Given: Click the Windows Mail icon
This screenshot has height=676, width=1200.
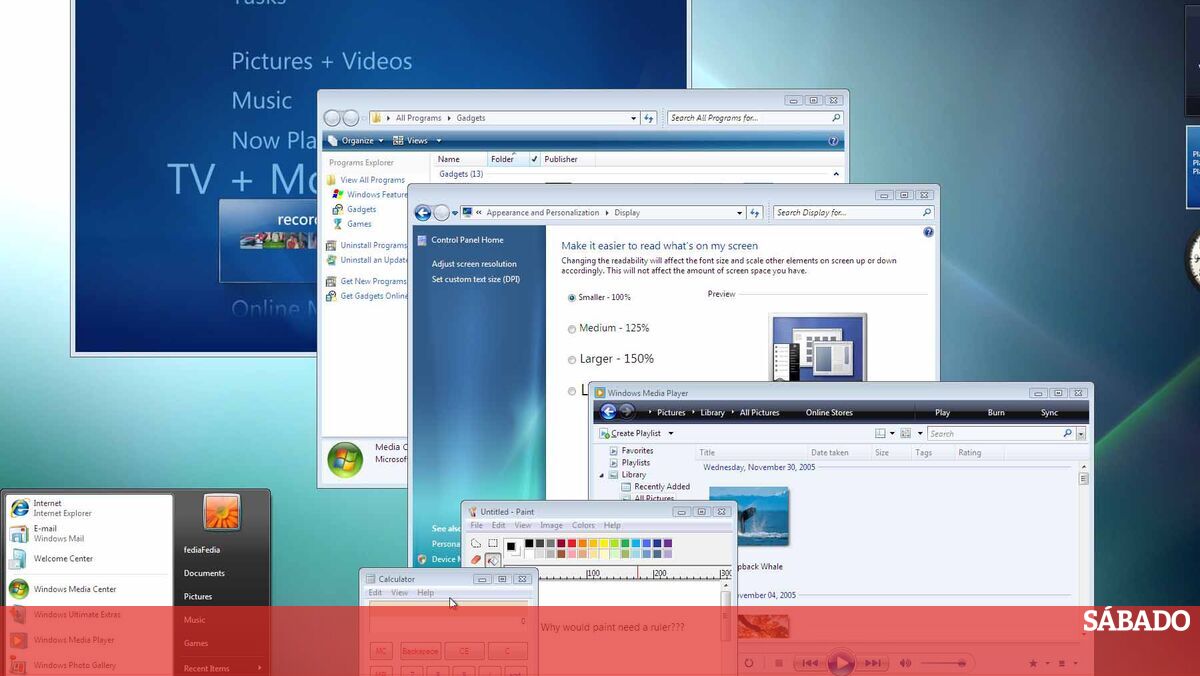Looking at the screenshot, I should click(x=19, y=534).
